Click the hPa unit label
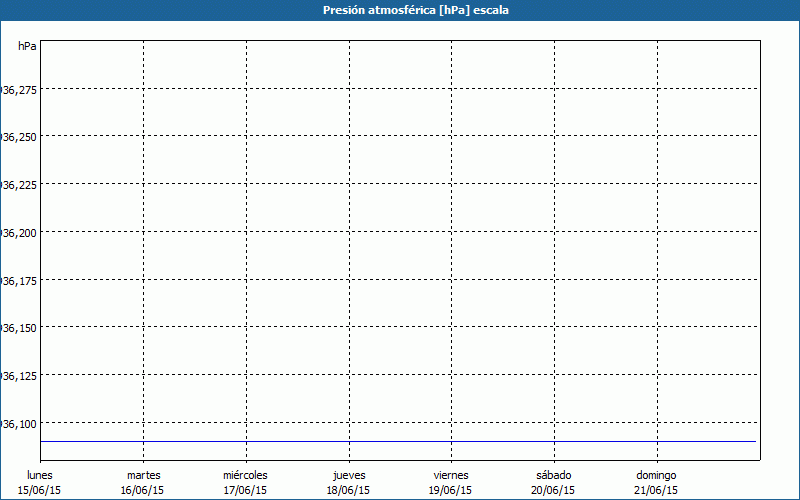 27,47
